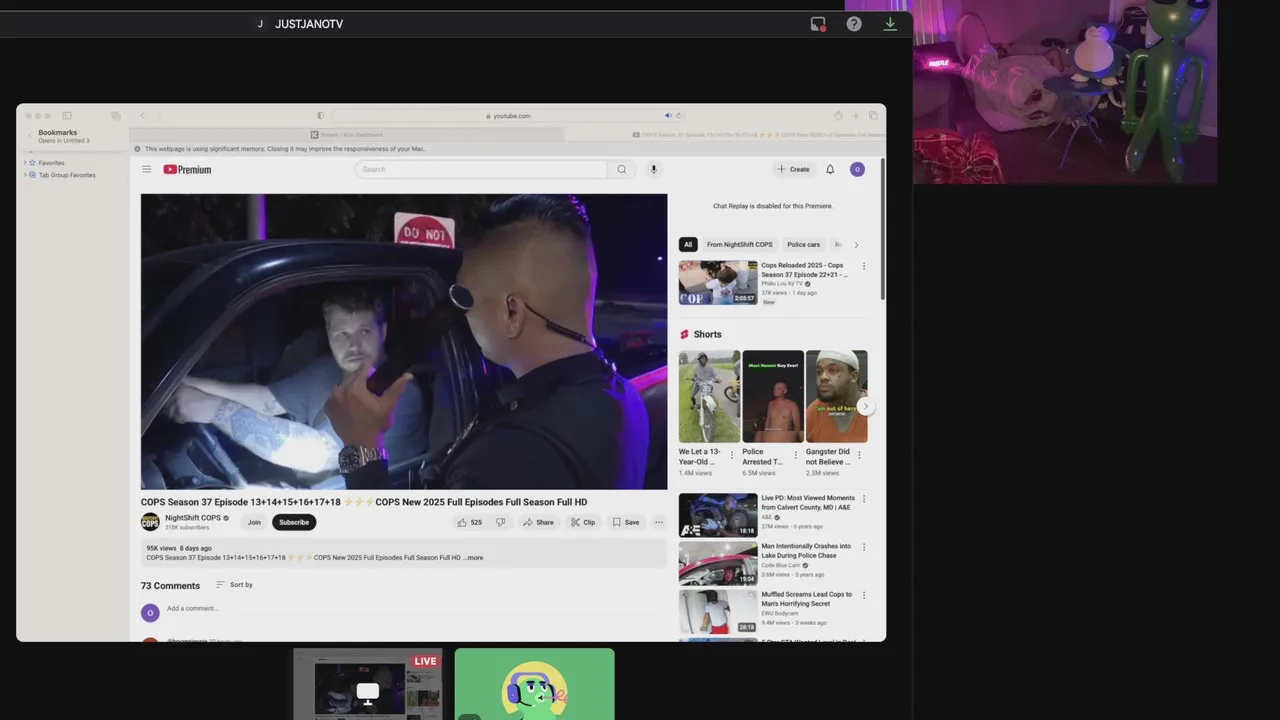Open 'We Let a 13-Year-Old' short
The height and width of the screenshot is (720, 1280).
click(709, 396)
